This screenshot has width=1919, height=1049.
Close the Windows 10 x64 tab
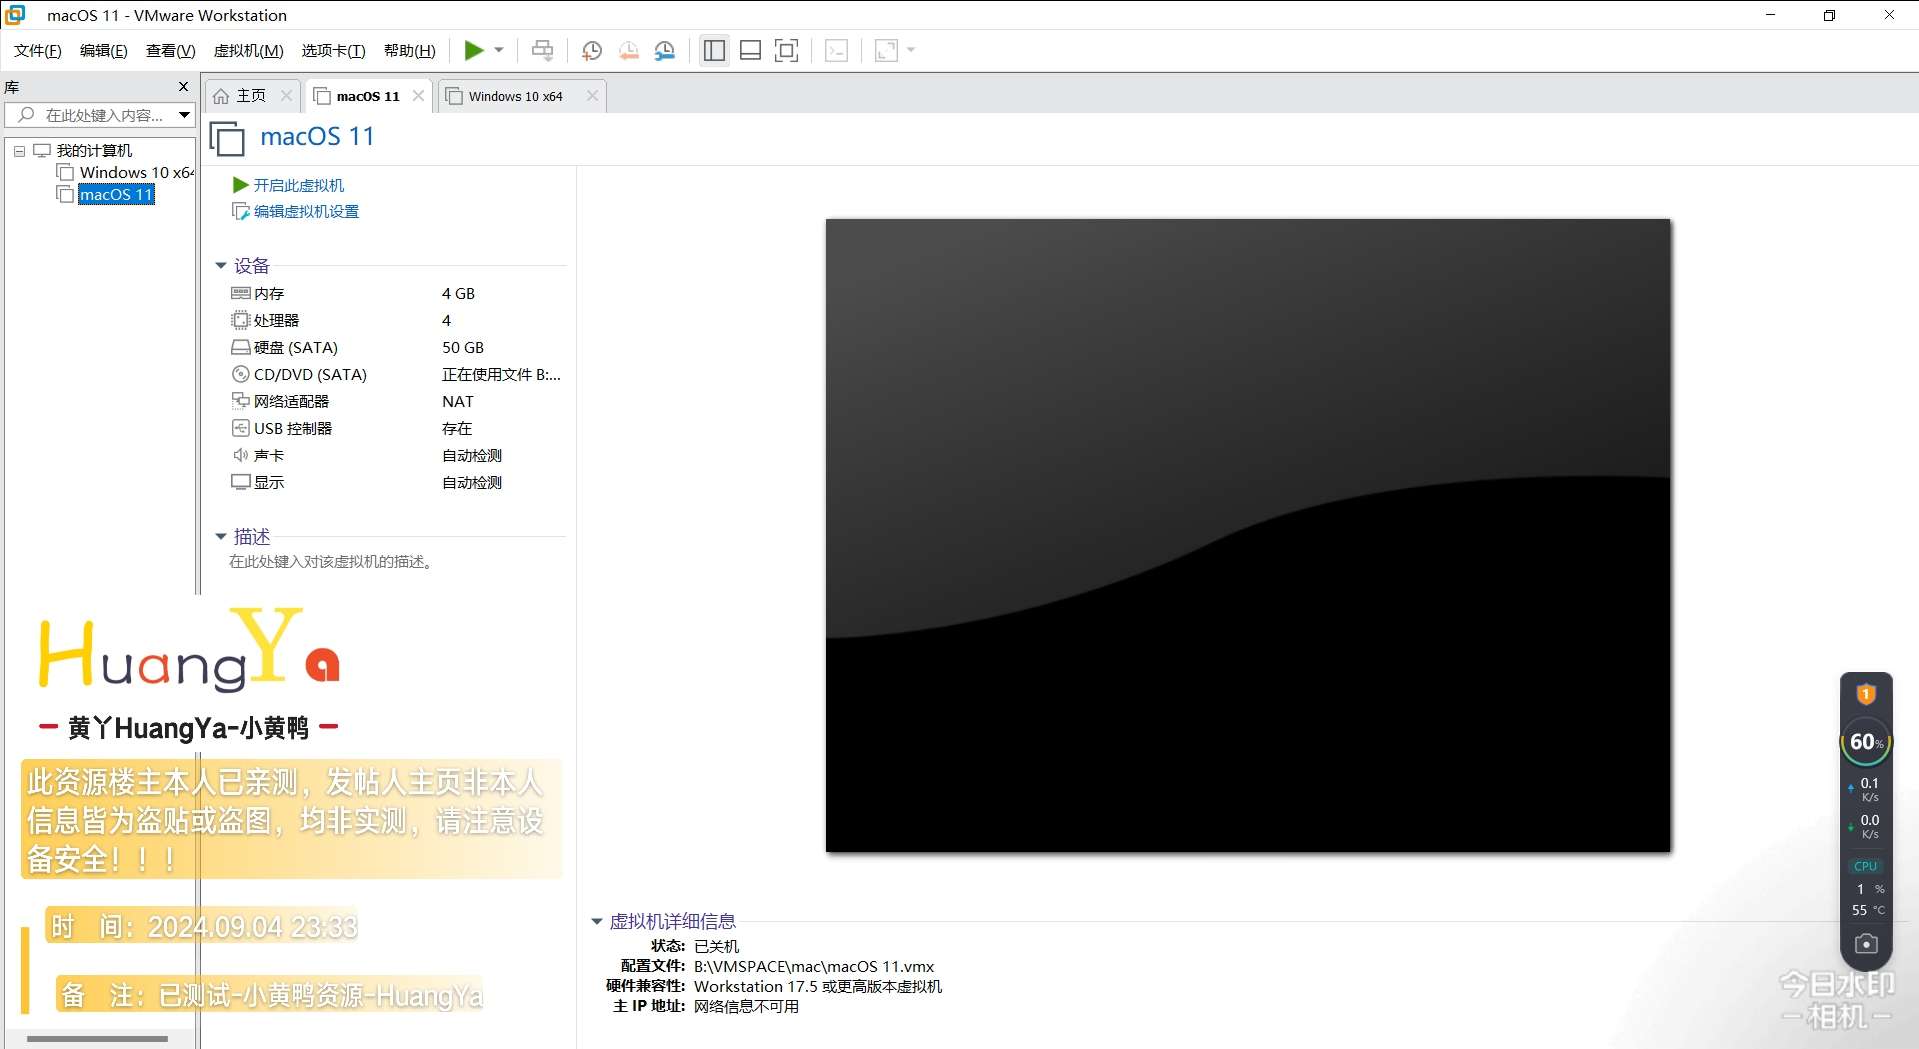(x=592, y=96)
